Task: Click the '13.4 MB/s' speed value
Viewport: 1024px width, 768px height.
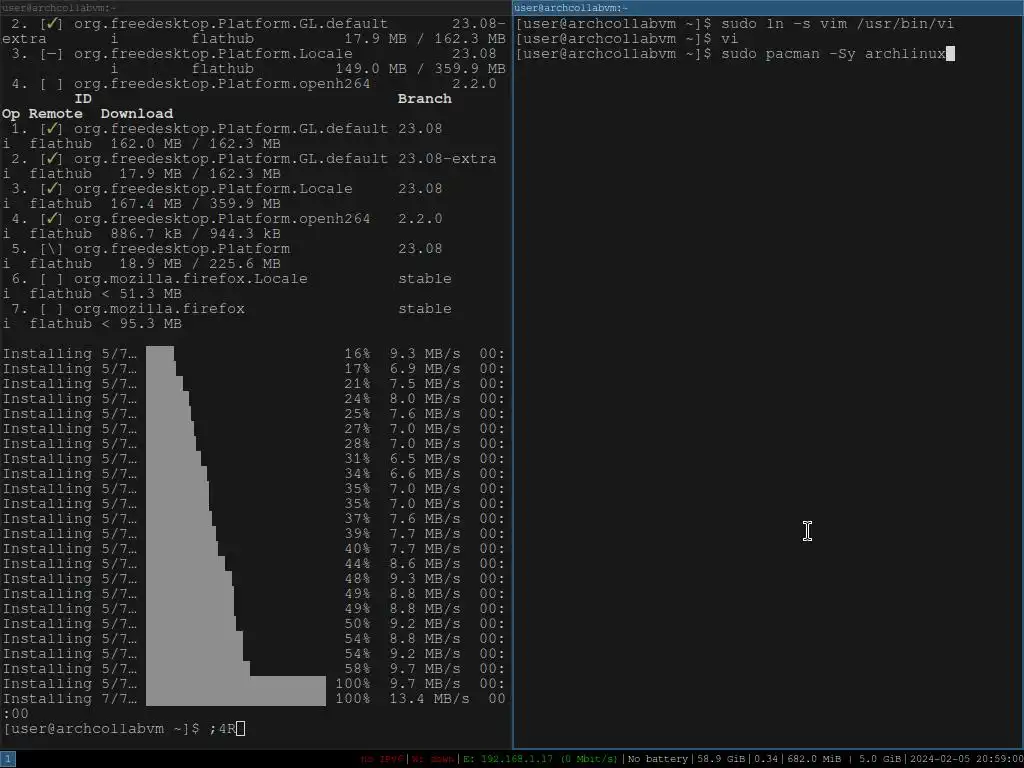Action: point(429,699)
